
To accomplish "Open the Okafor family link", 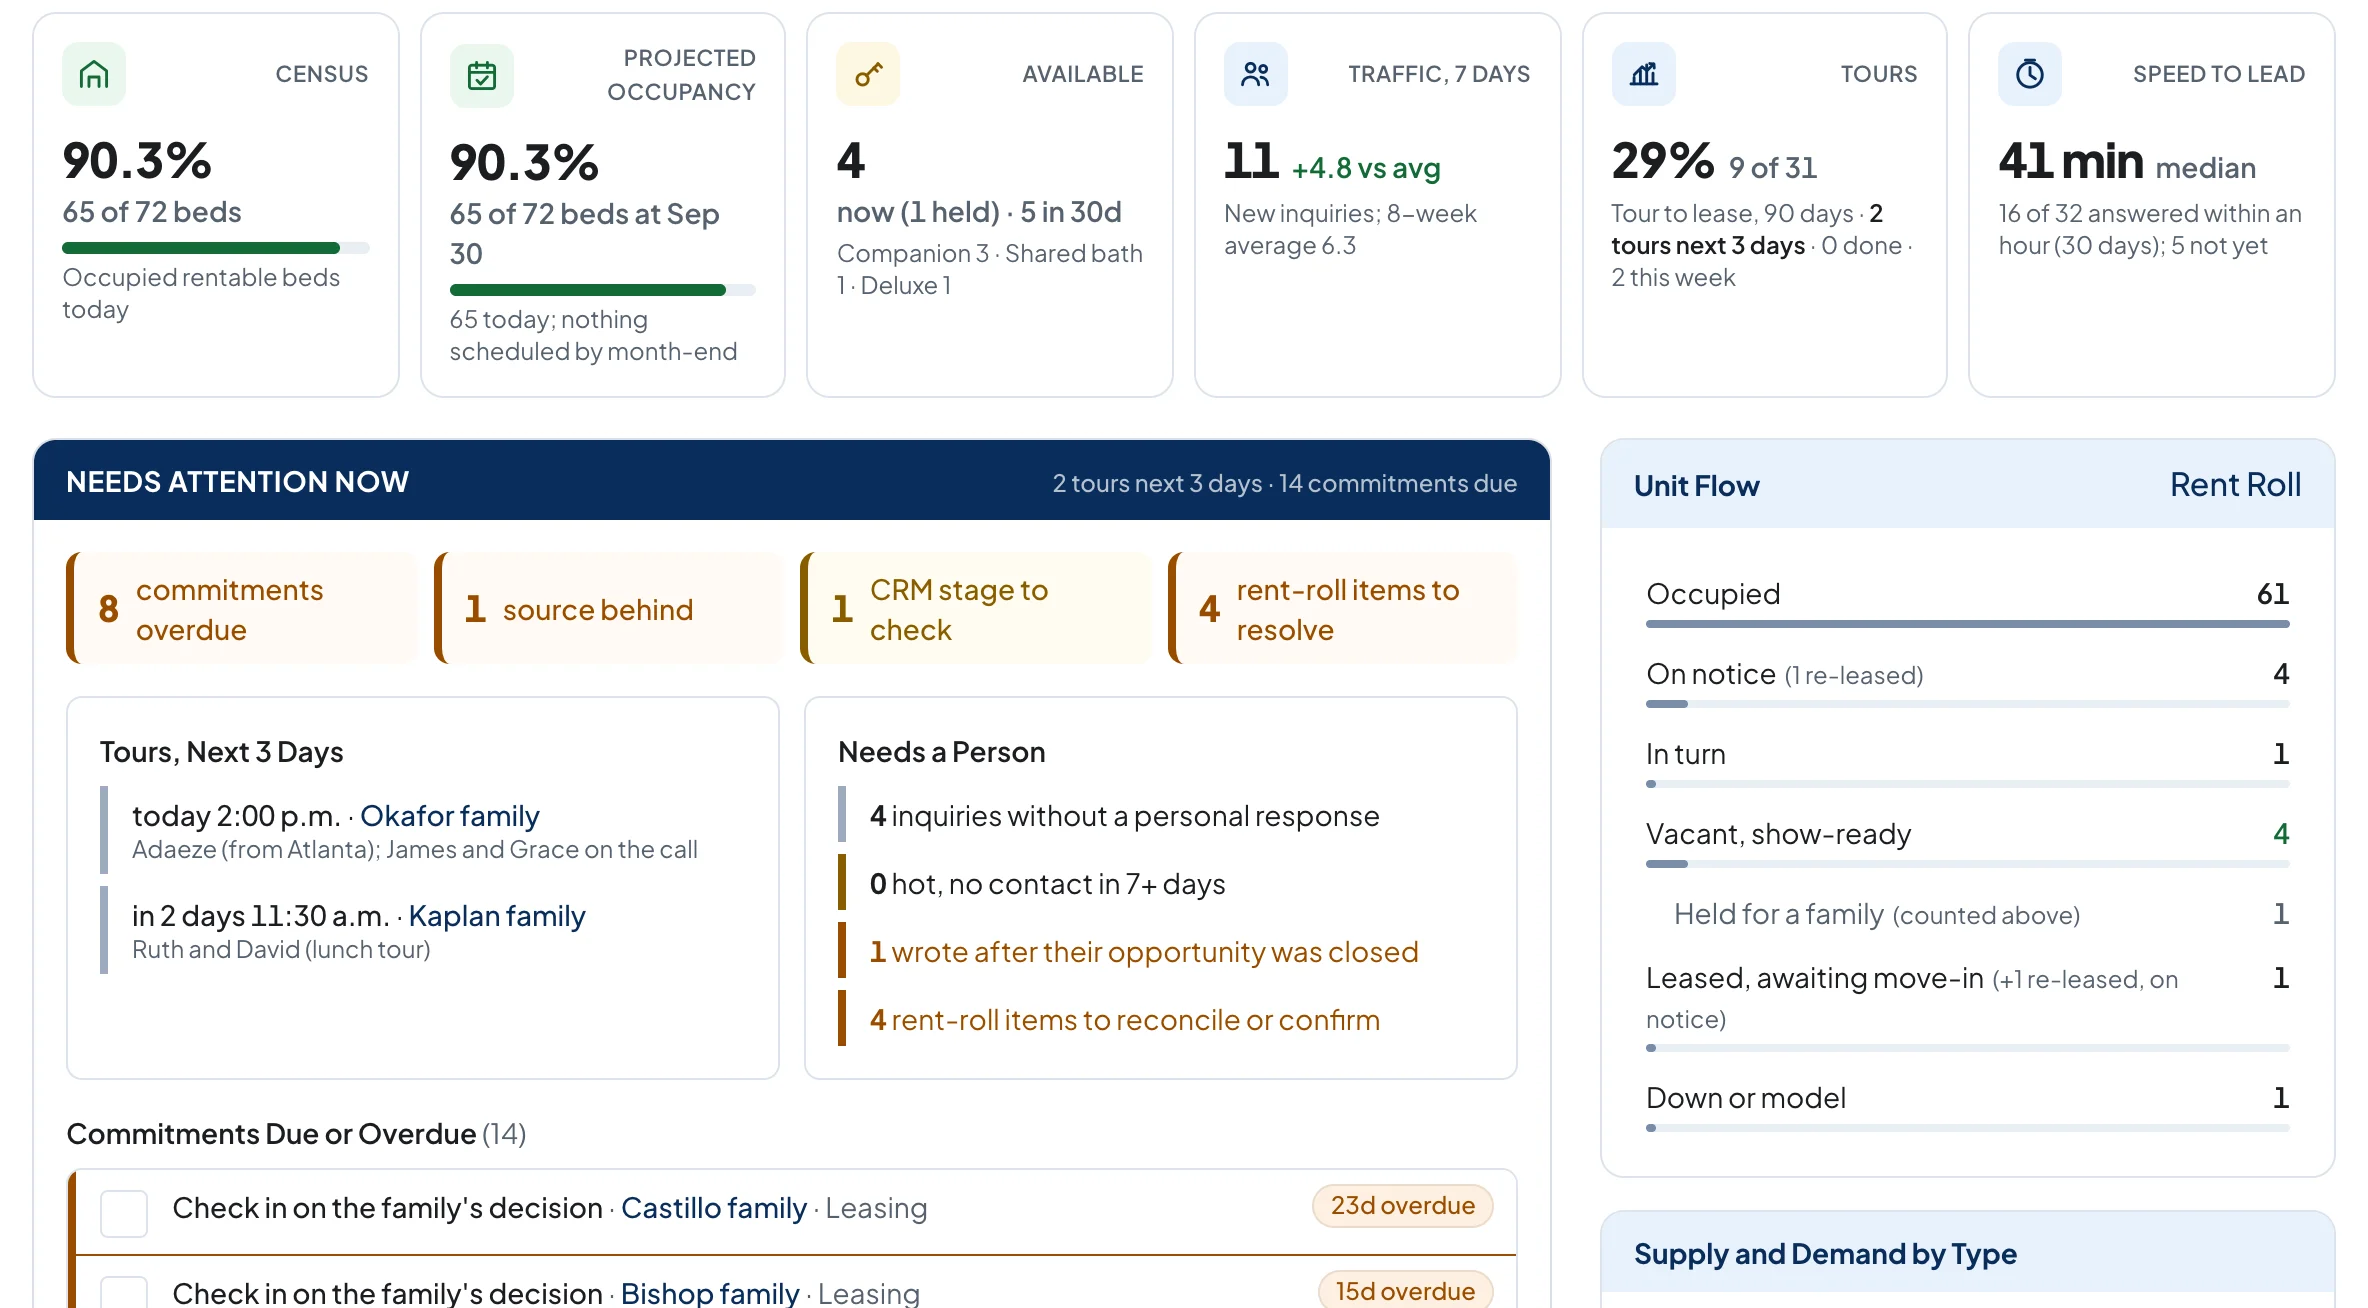I will (450, 816).
